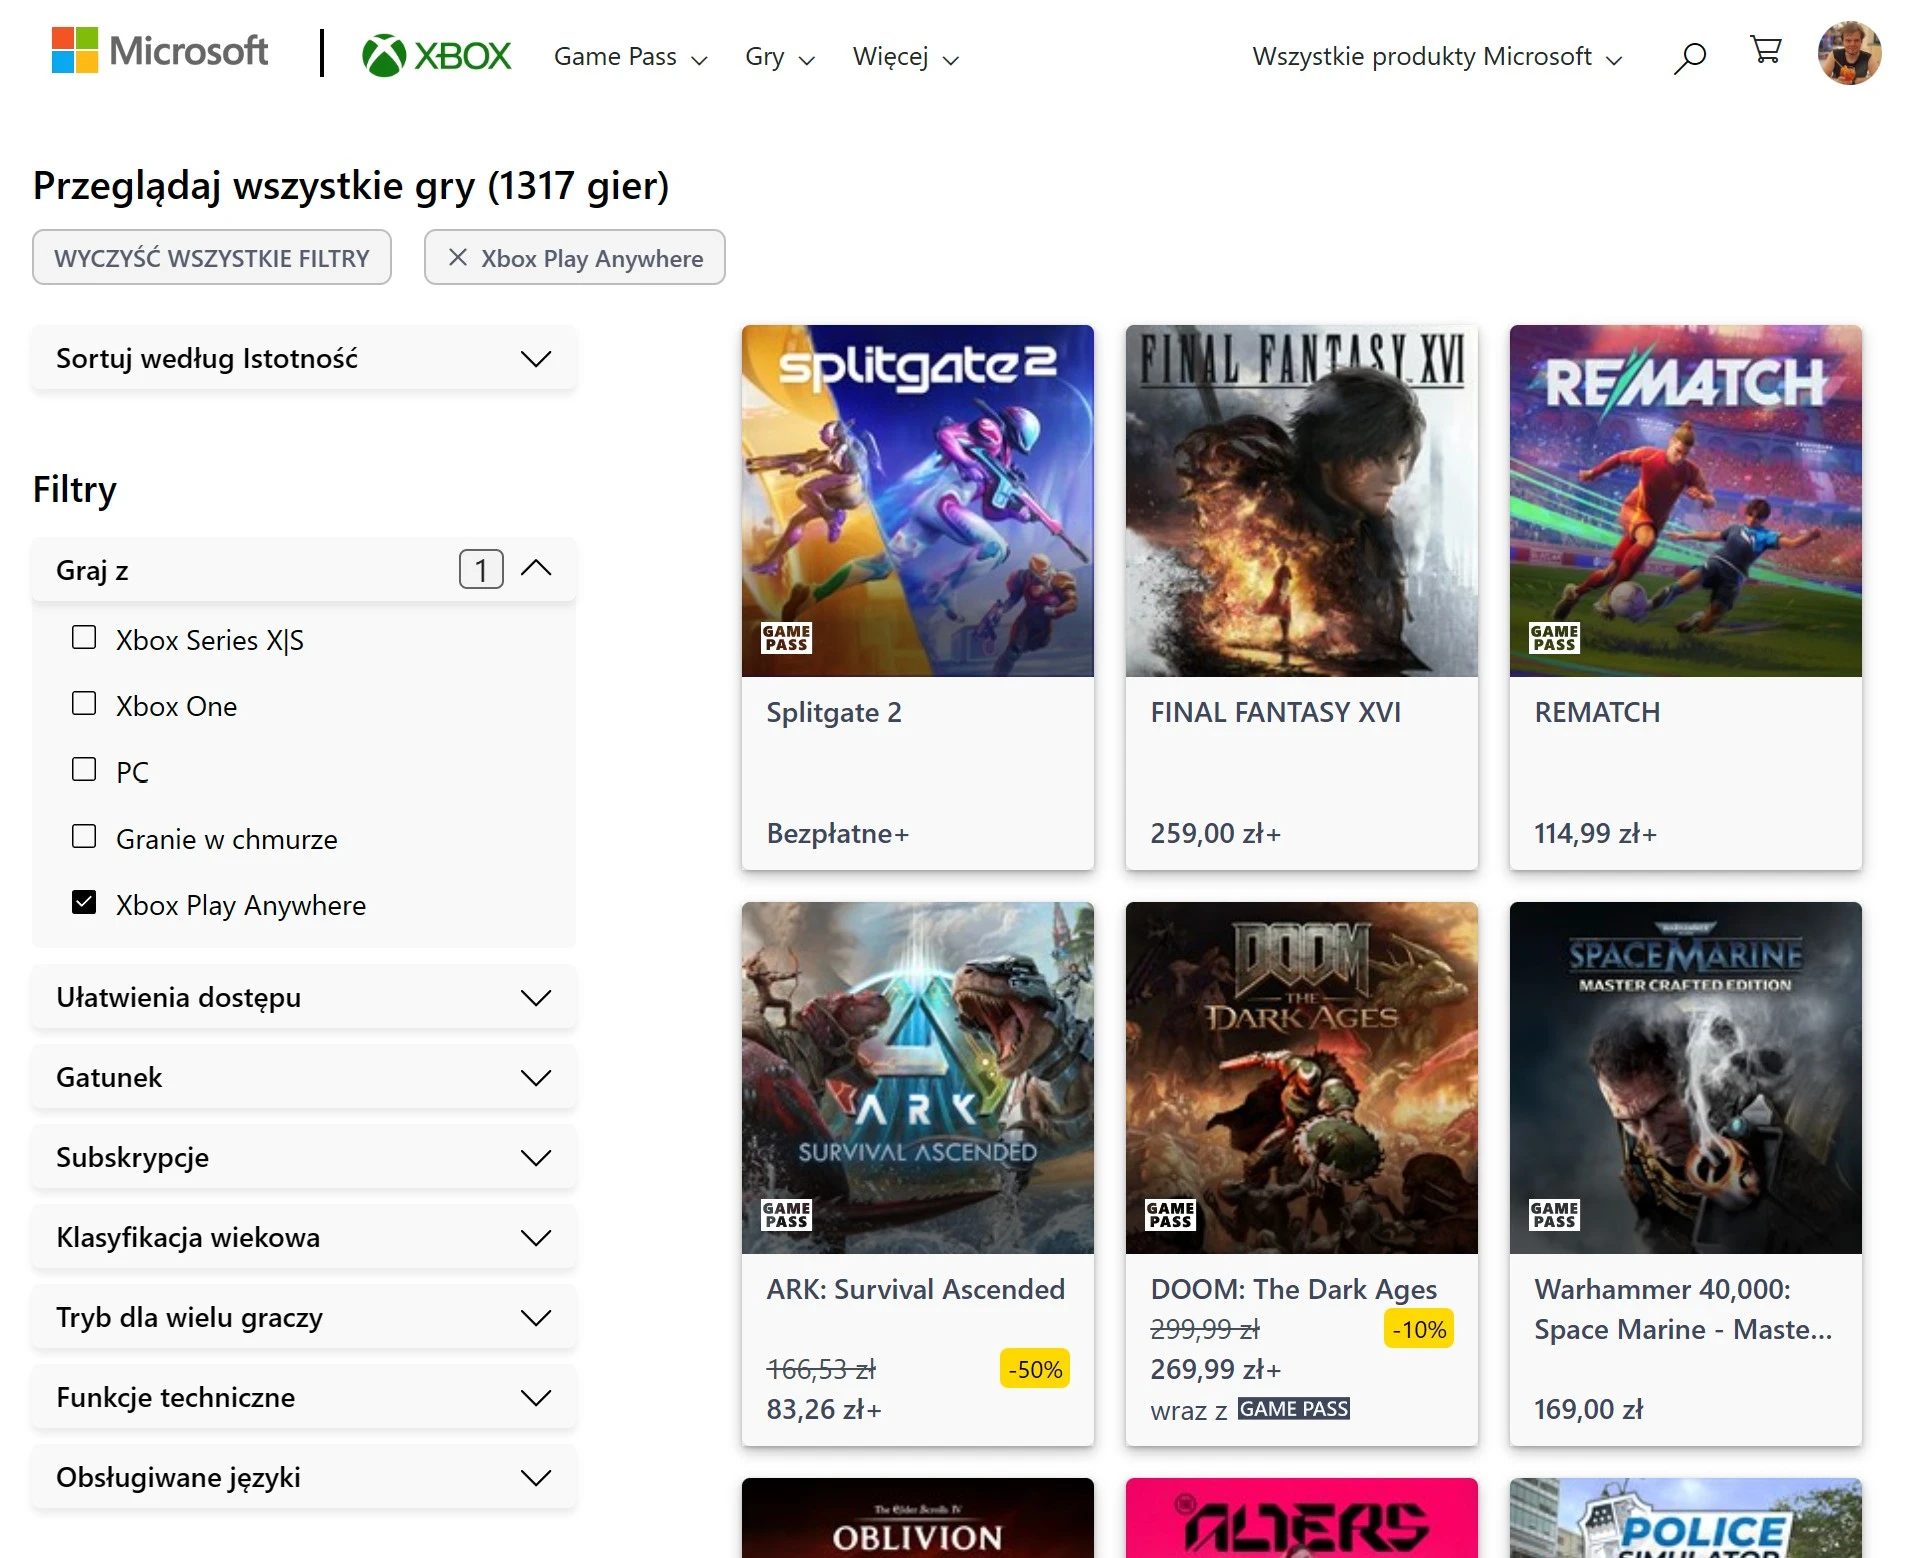This screenshot has width=1930, height=1558.
Task: Expand the Subskrypcje filter
Action: click(303, 1157)
